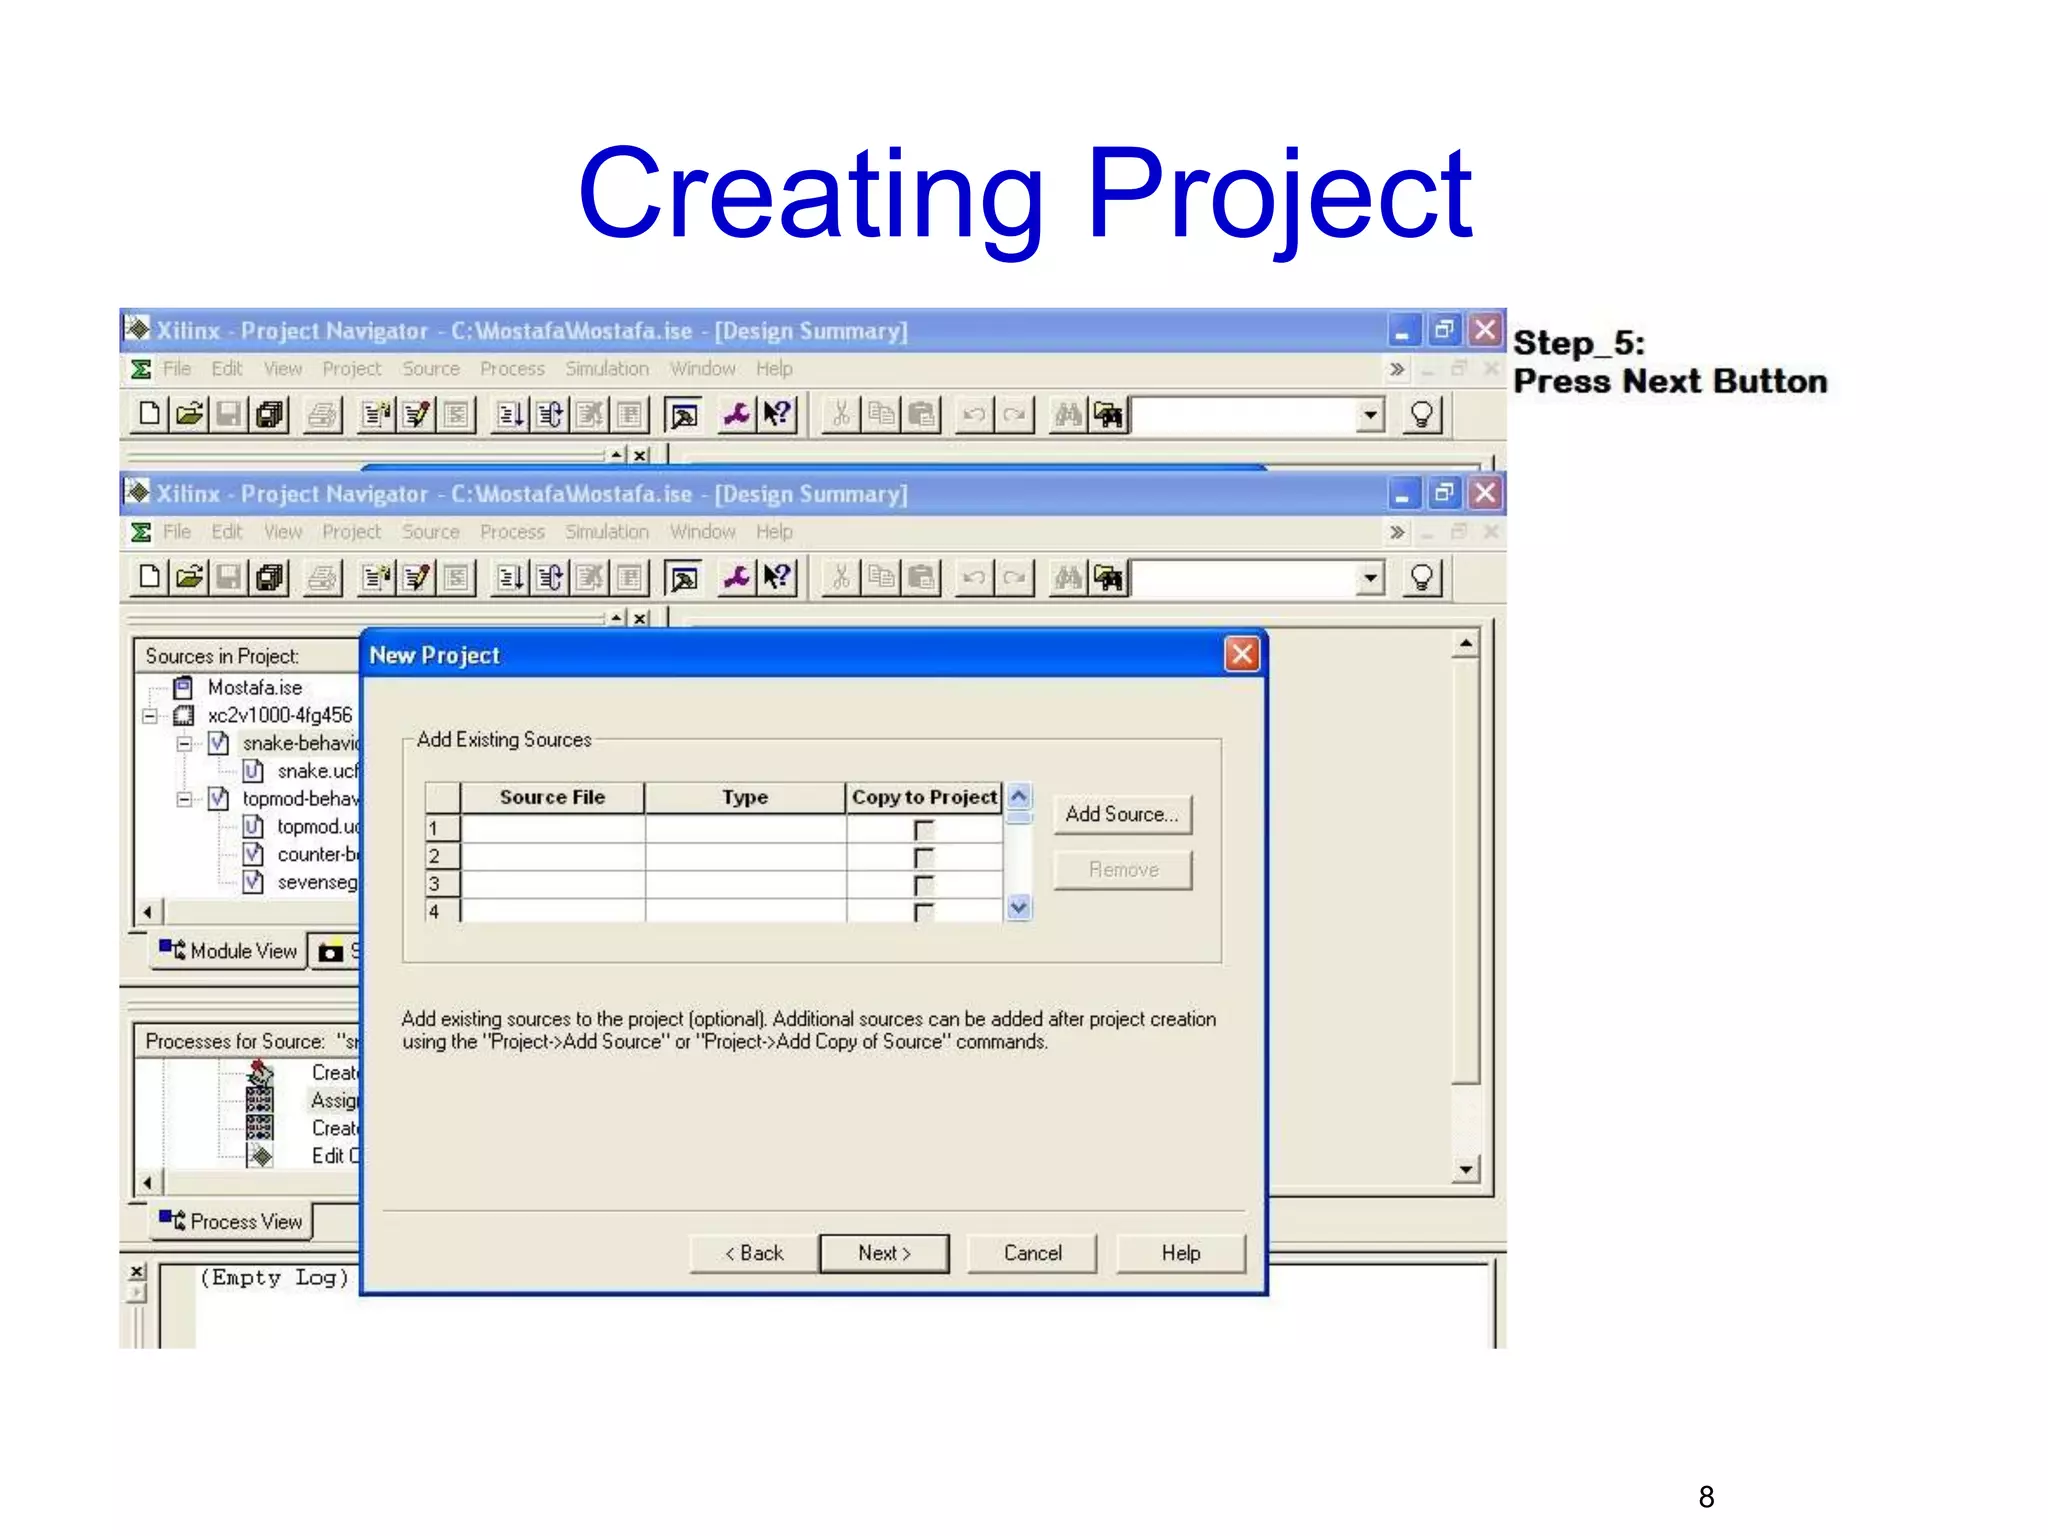Viewport: 2048px width, 1536px height.
Task: Click the binoculars Find icon in lower toolbar
Action: click(x=1068, y=578)
